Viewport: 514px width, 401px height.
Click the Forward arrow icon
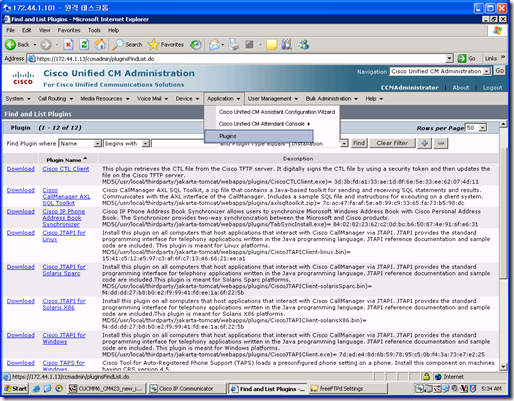click(46, 44)
